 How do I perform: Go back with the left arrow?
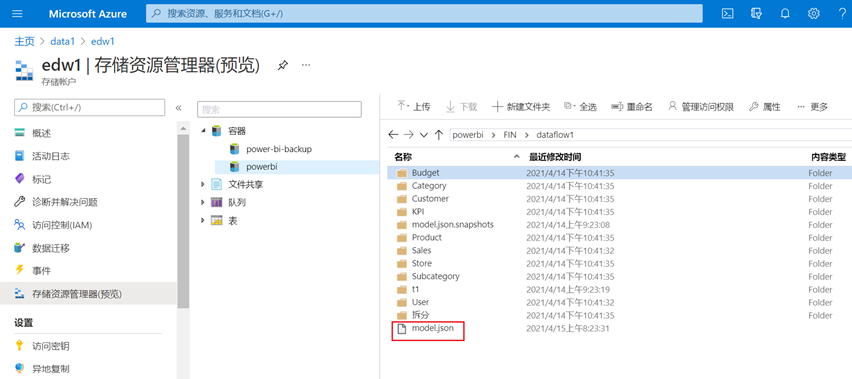(393, 135)
